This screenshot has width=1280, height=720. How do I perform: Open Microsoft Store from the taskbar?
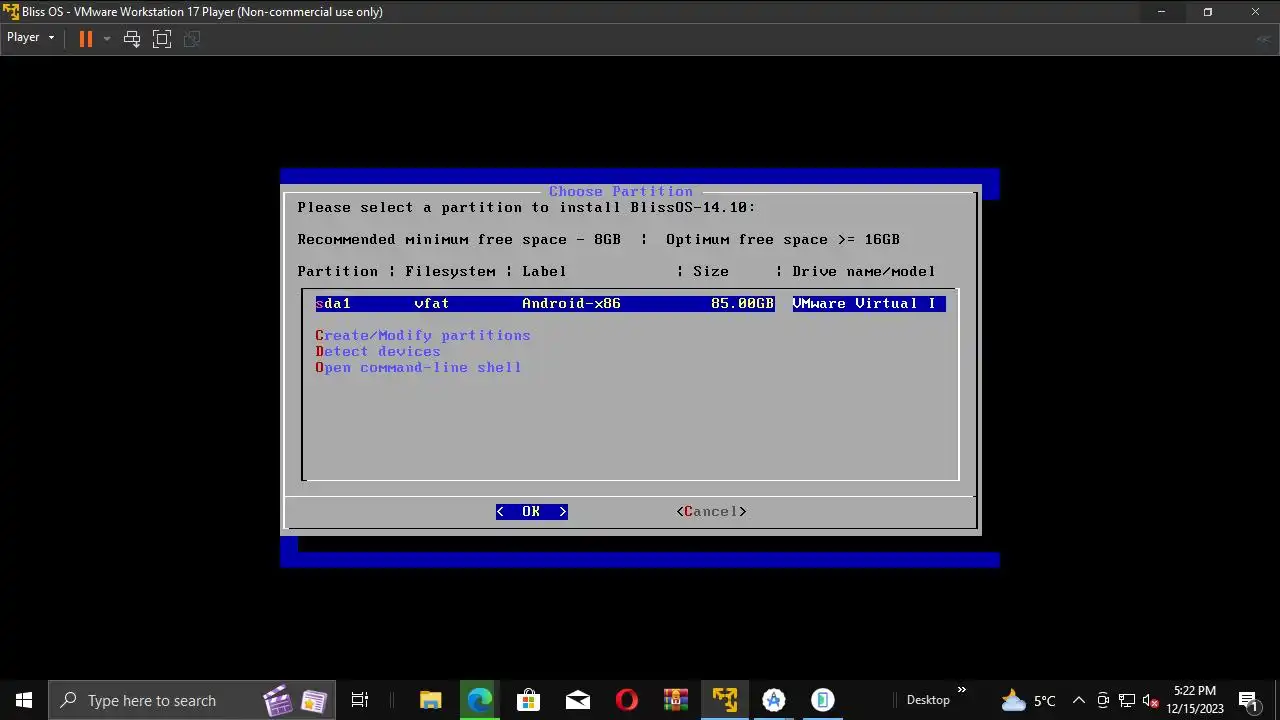point(528,700)
